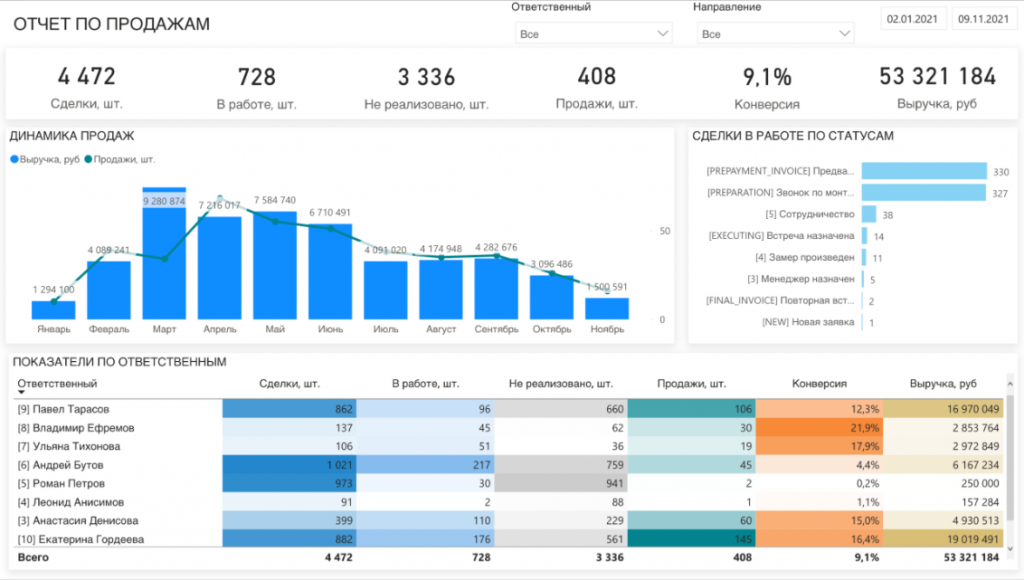The height and width of the screenshot is (580, 1024).
Task: Click the sort arrow under Ответственный header
Action: pos(21,393)
